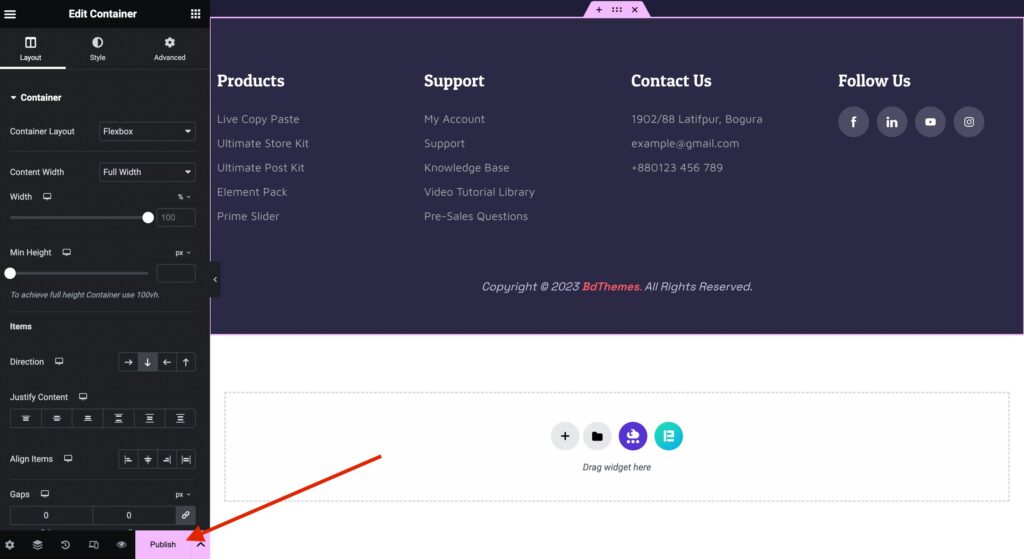Click the Width slider handle
This screenshot has height=559, width=1024.
click(x=148, y=217)
